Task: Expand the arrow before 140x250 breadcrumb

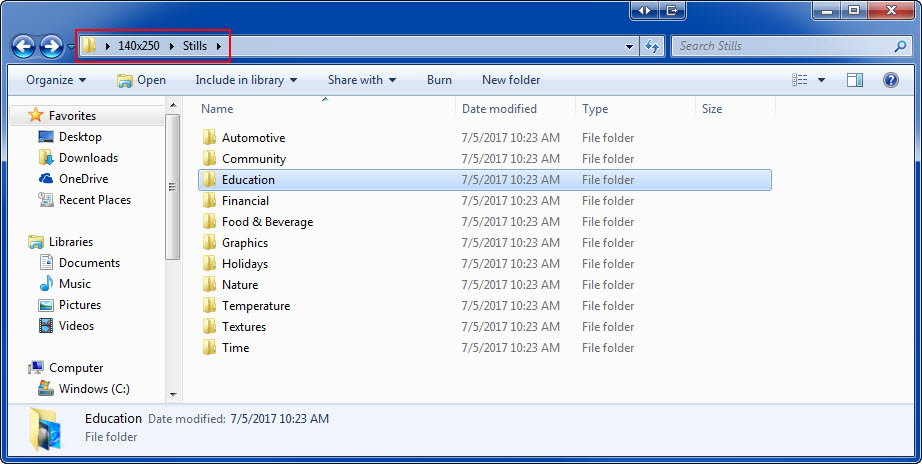Action: point(108,46)
